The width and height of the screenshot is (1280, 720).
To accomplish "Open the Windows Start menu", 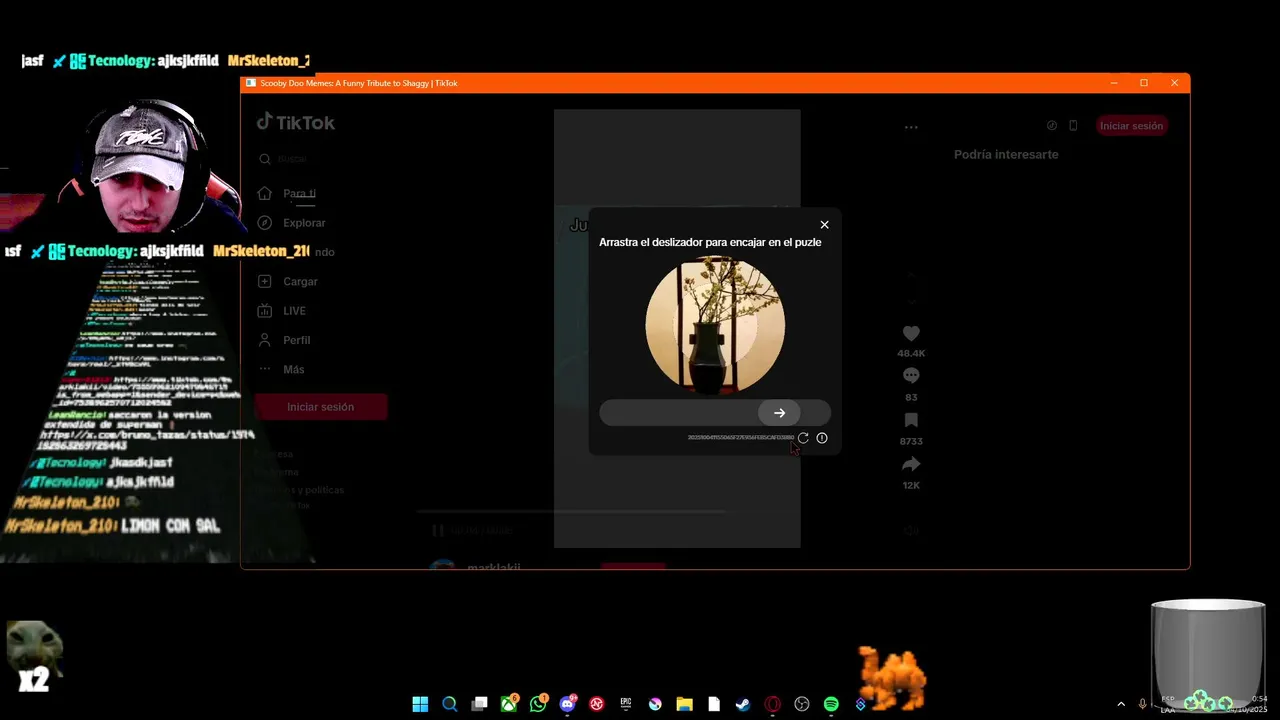I will [420, 704].
